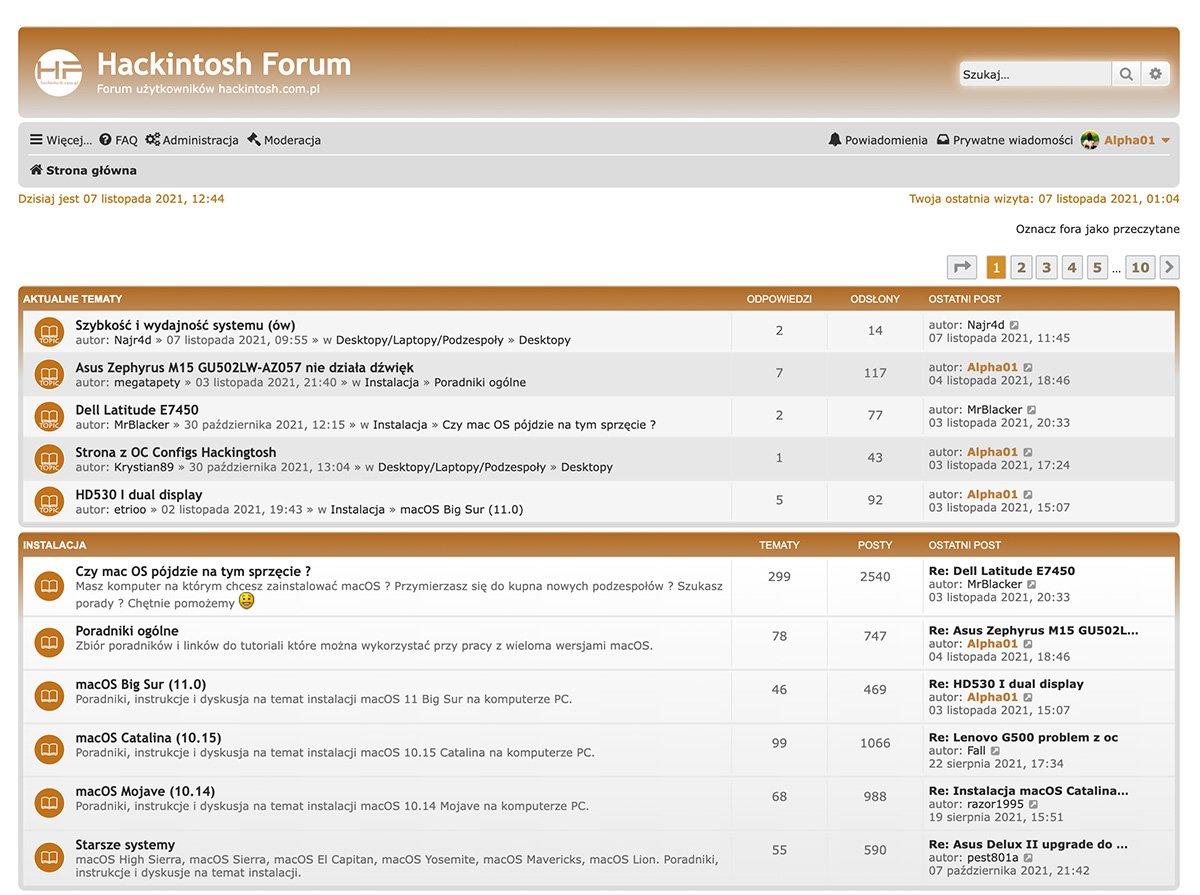
Task: Click forum icon for macOS Catalina
Action: [x=49, y=749]
